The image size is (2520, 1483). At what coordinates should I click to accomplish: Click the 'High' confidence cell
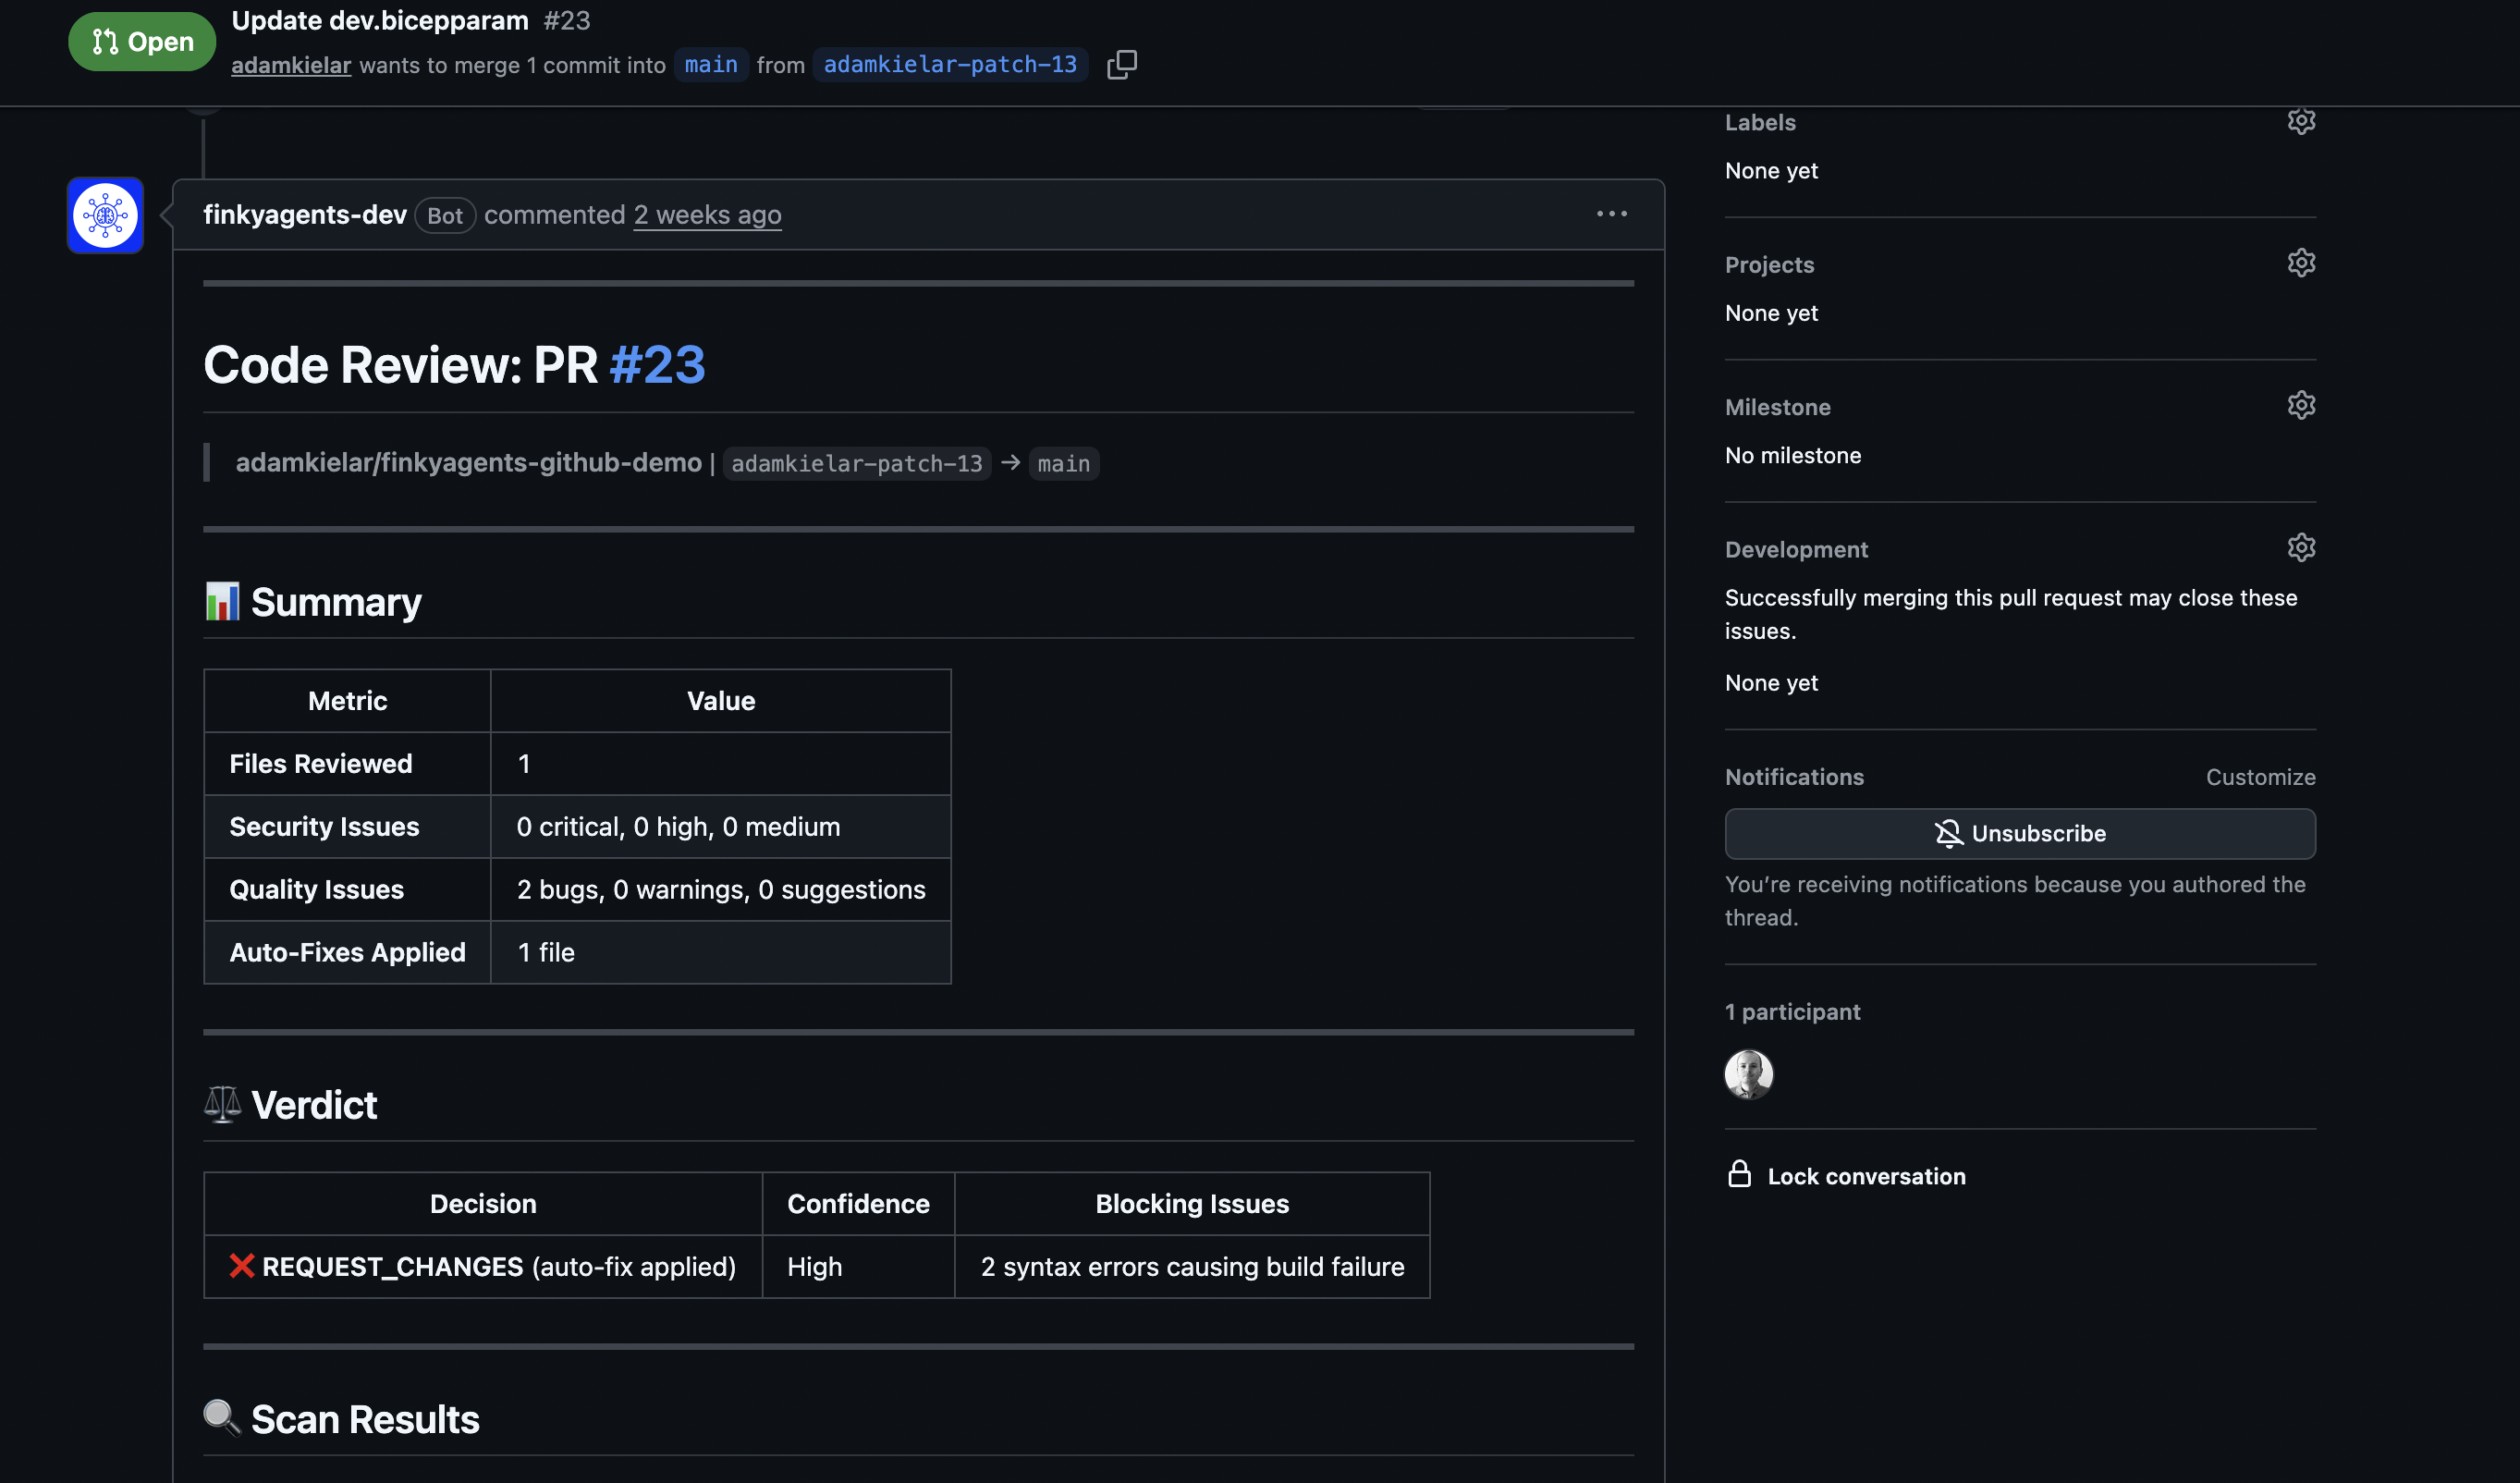tap(858, 1267)
